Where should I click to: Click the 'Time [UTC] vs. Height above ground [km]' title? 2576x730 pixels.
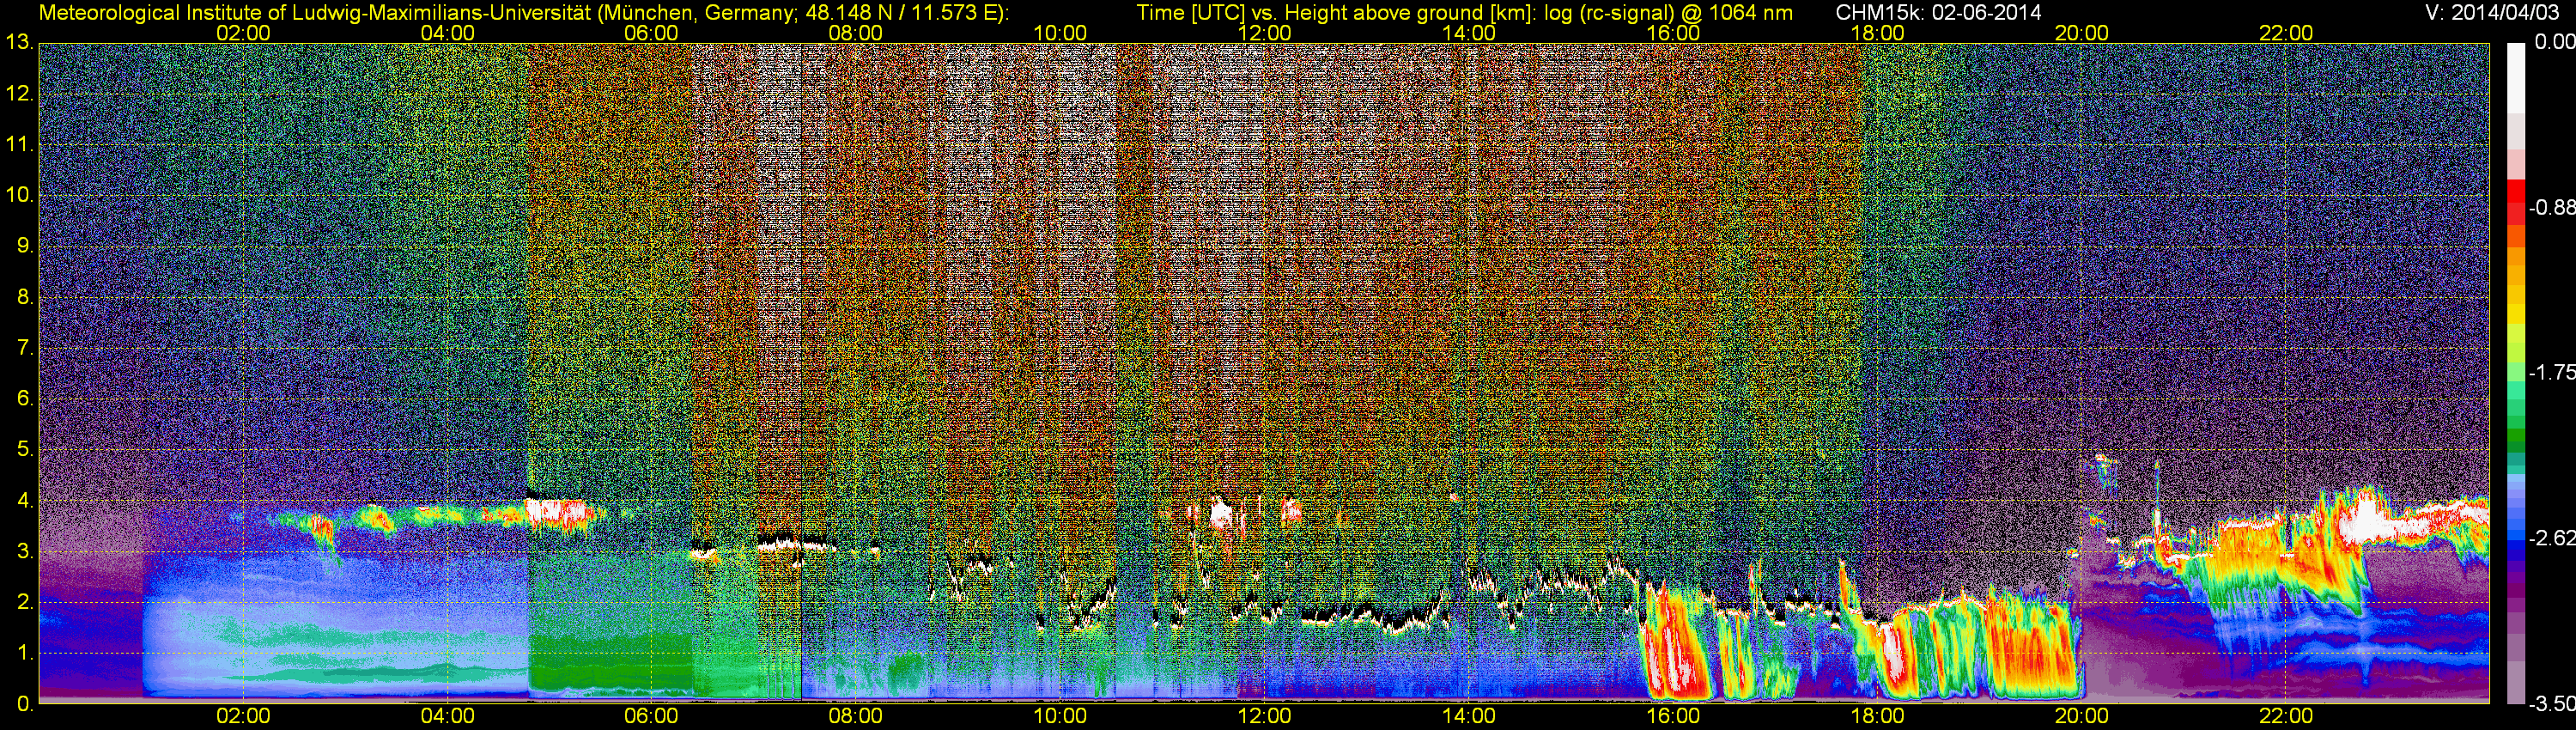1336,13
